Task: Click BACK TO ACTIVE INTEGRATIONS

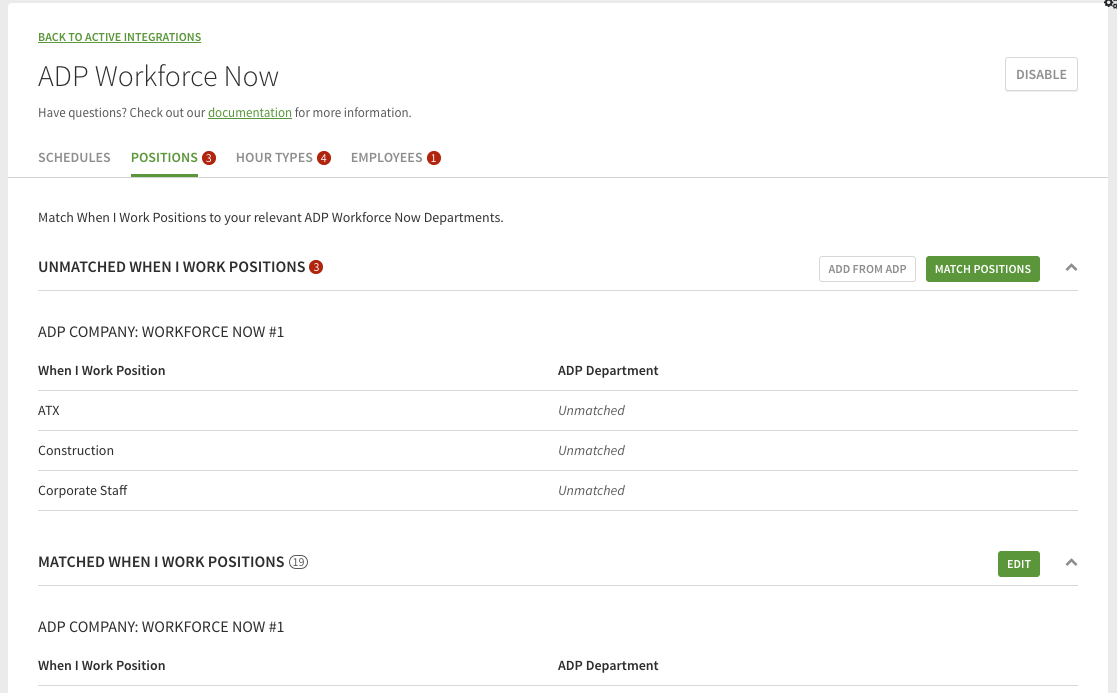Action: pos(119,37)
